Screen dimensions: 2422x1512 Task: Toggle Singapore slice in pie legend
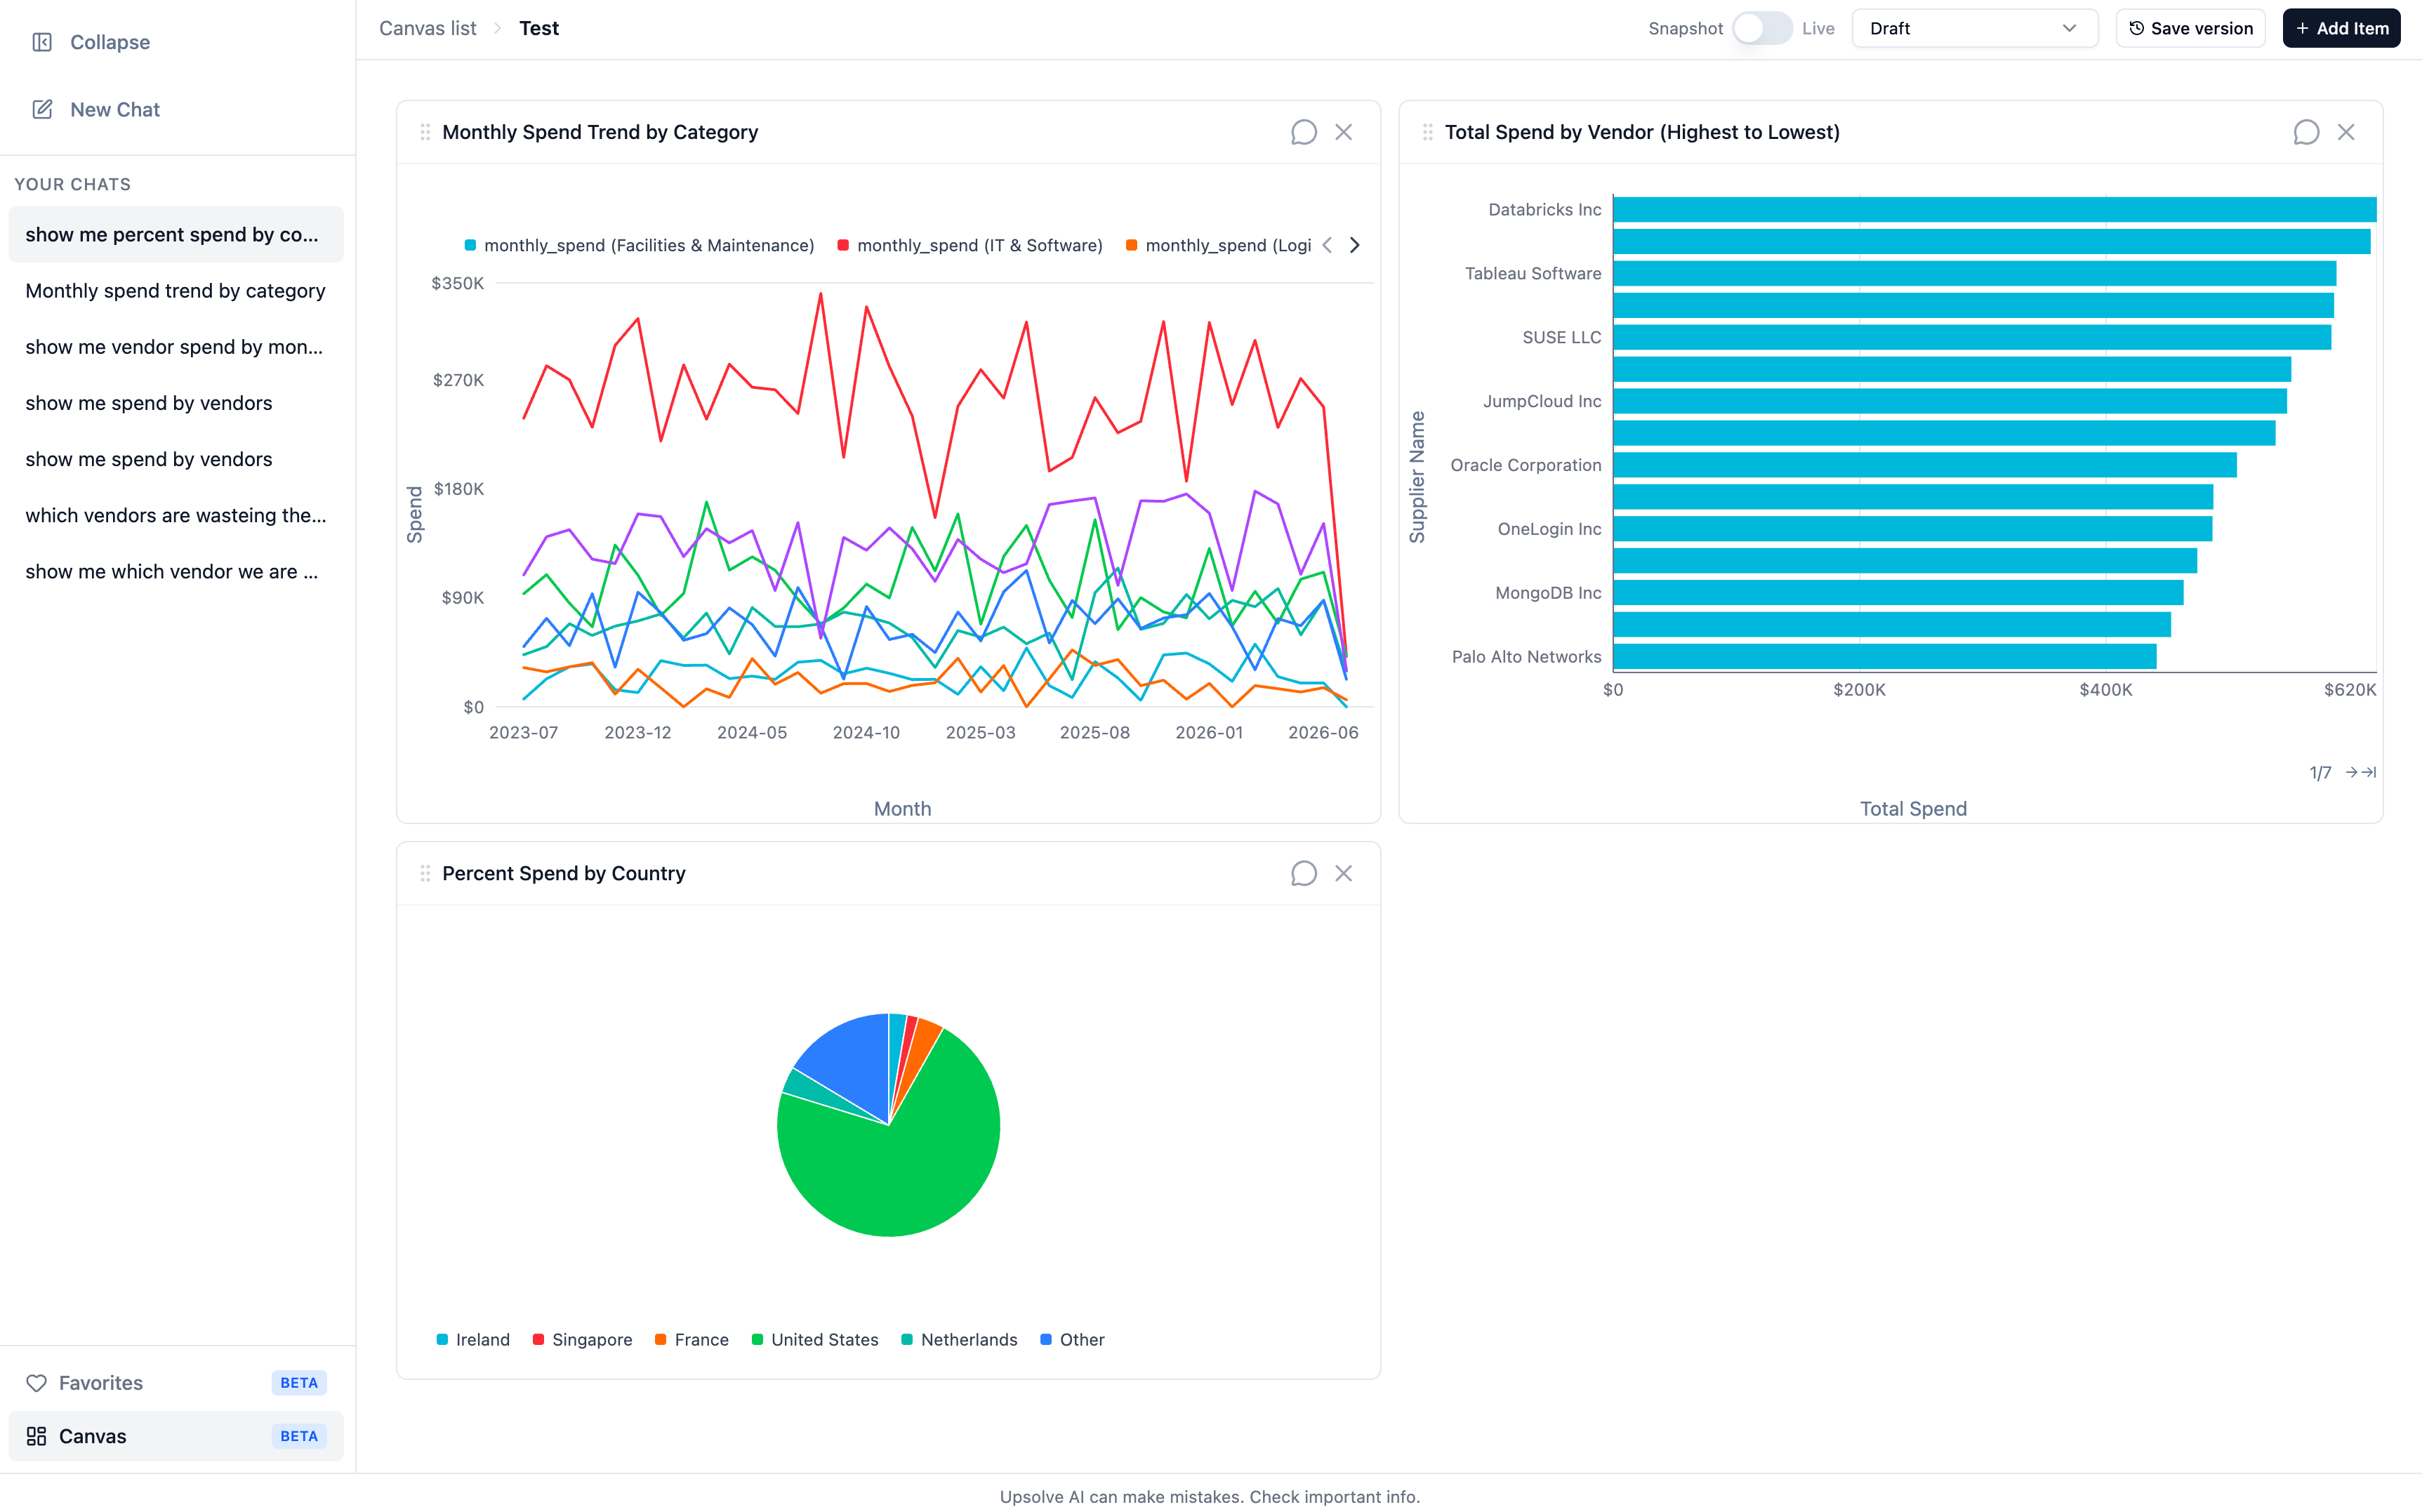click(x=582, y=1339)
